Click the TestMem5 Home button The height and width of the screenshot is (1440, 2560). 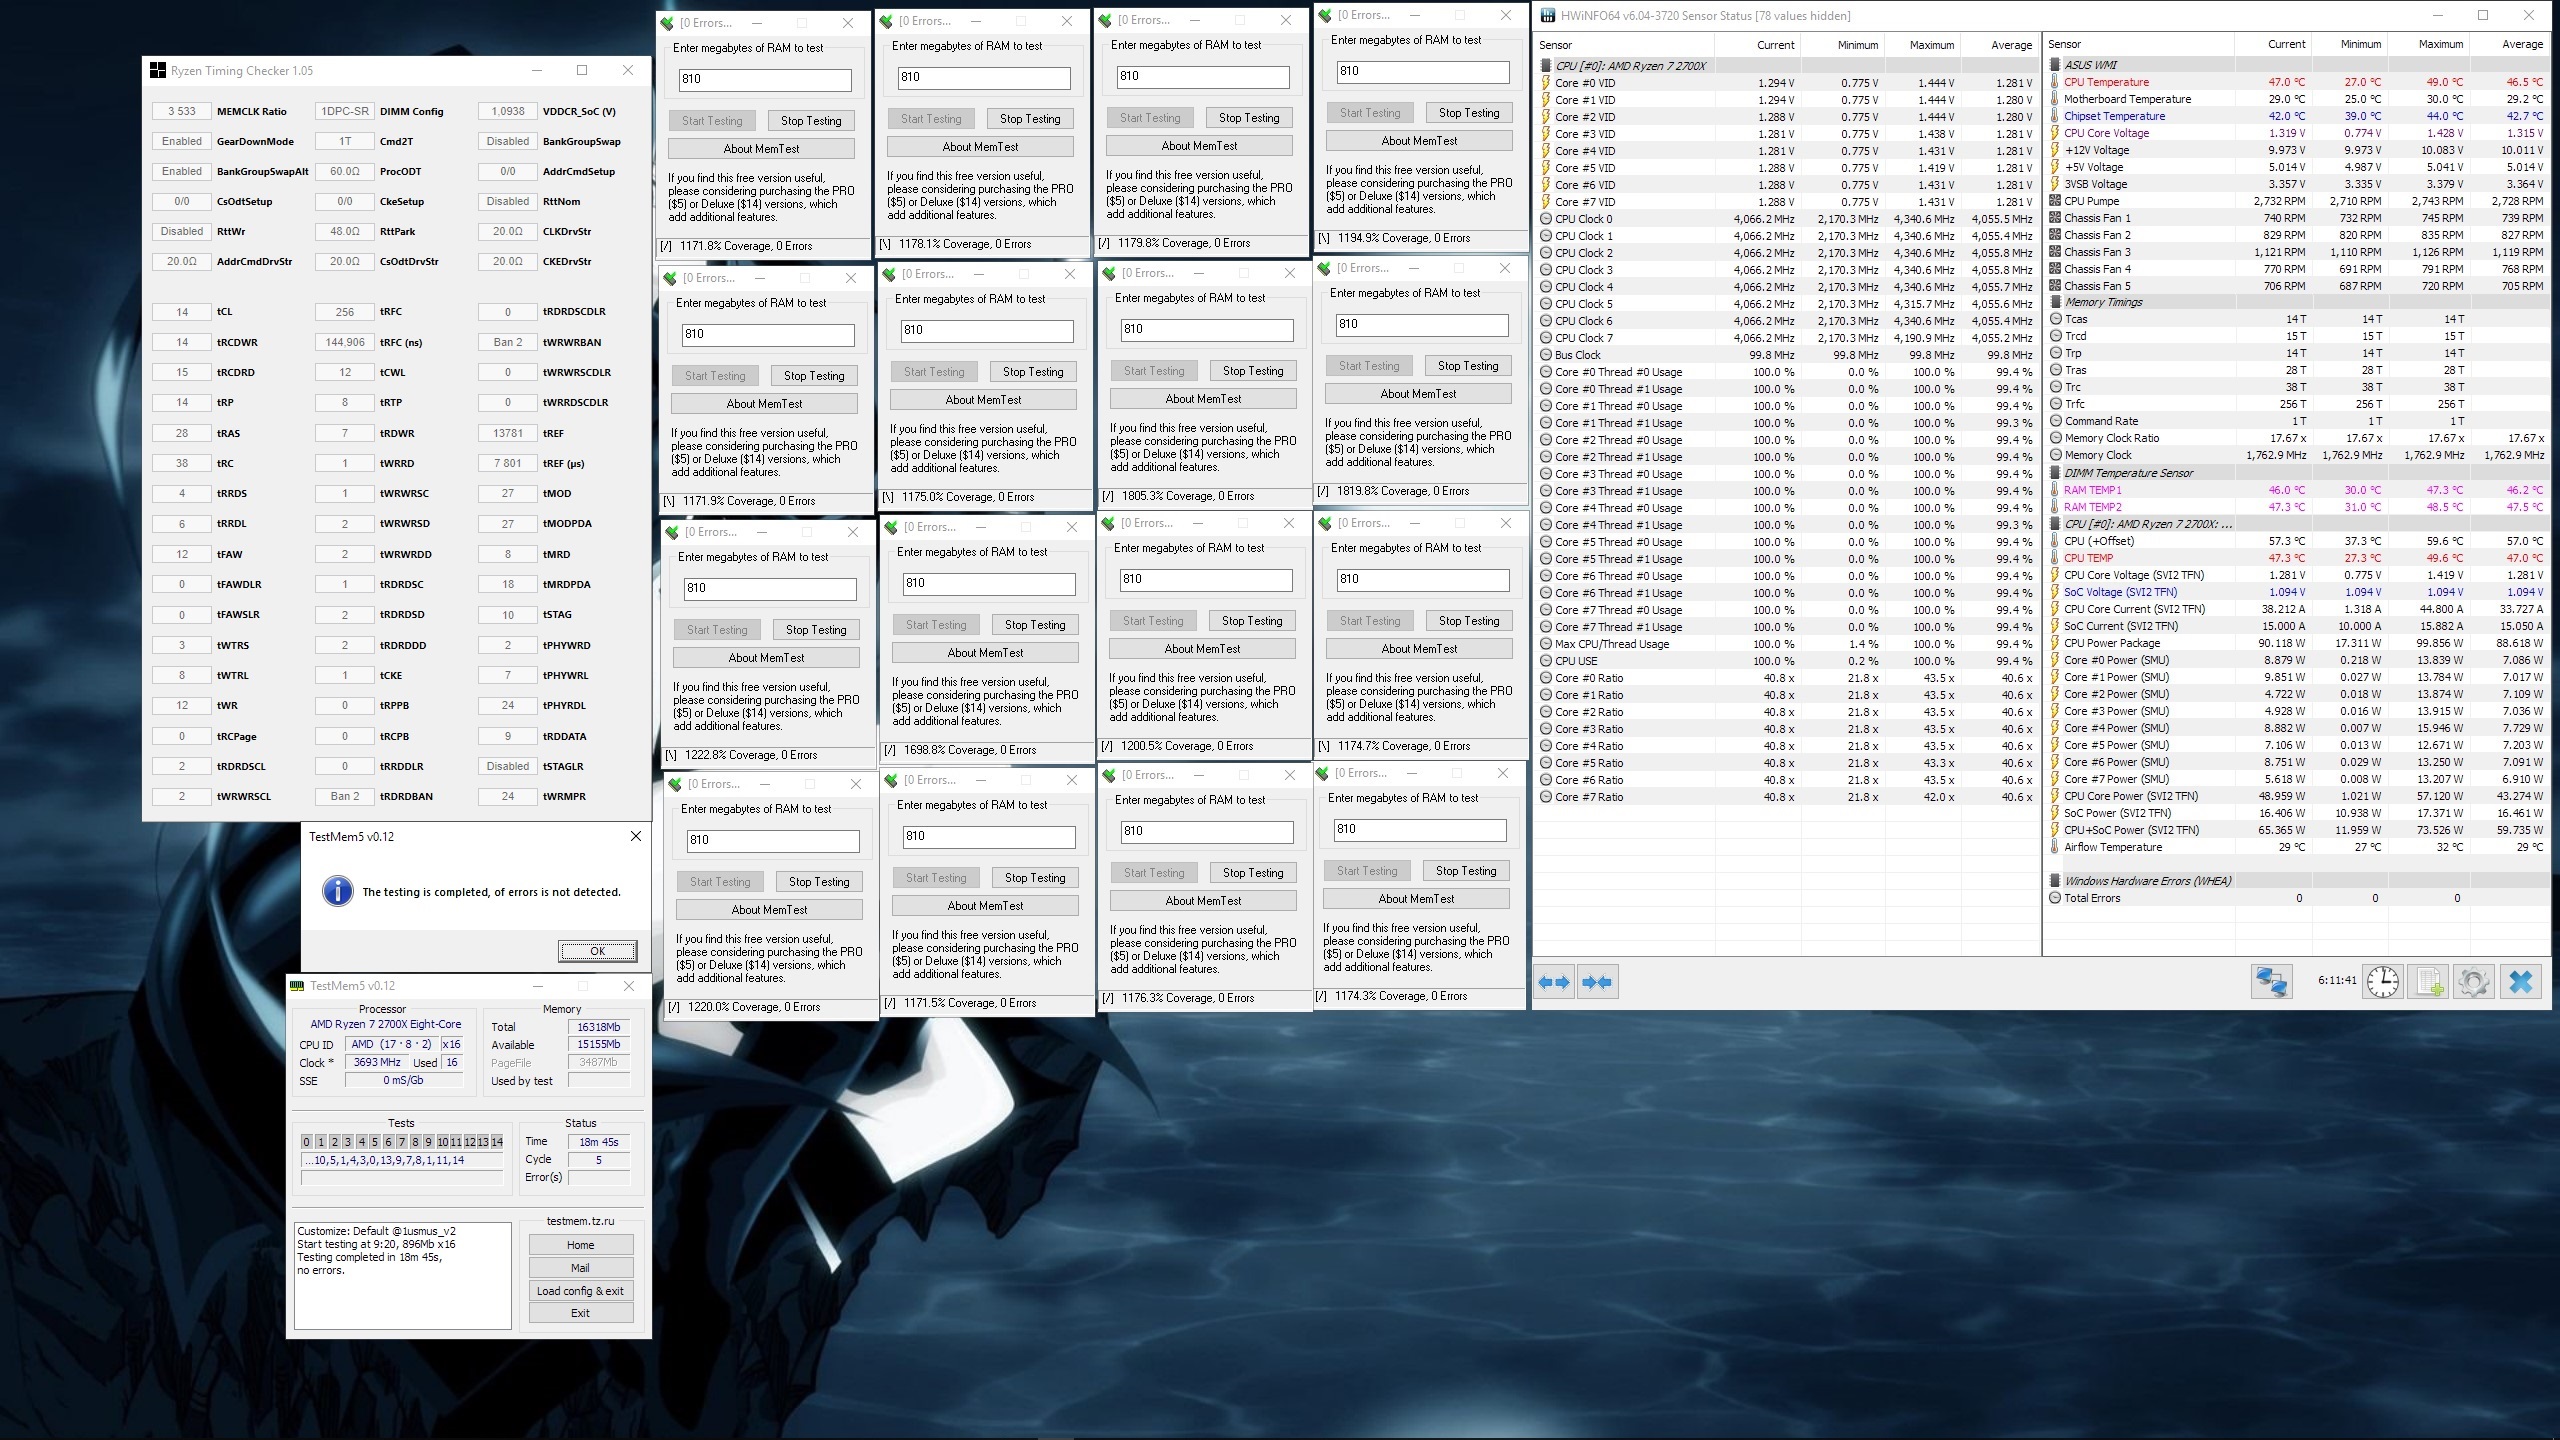(580, 1245)
